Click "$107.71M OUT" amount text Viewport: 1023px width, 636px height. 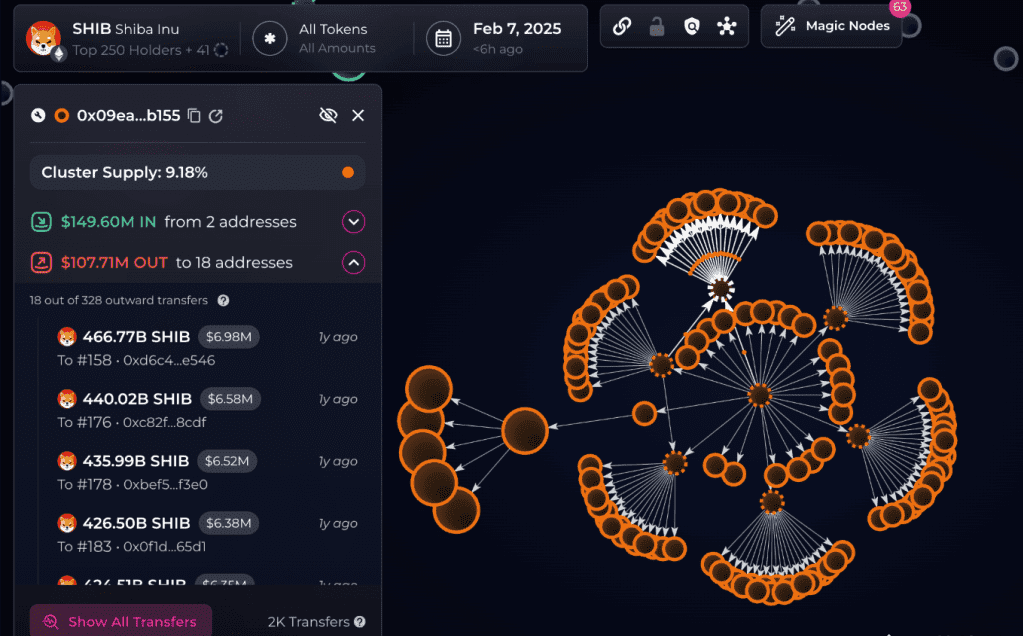(x=114, y=262)
